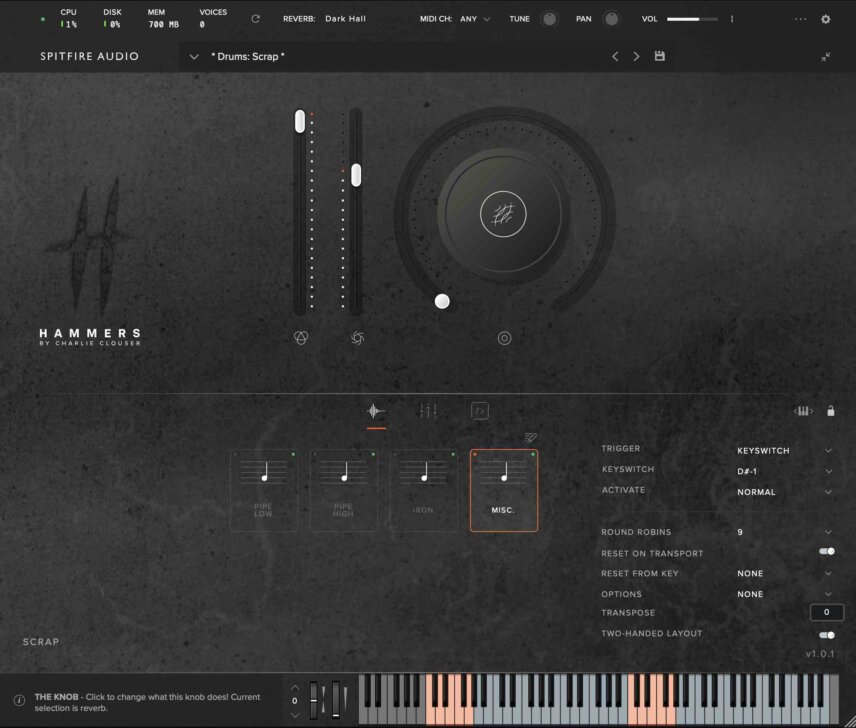Viewport: 856px width, 728px height.
Task: Toggle the Two-Handed Layout switch
Action: pos(827,635)
